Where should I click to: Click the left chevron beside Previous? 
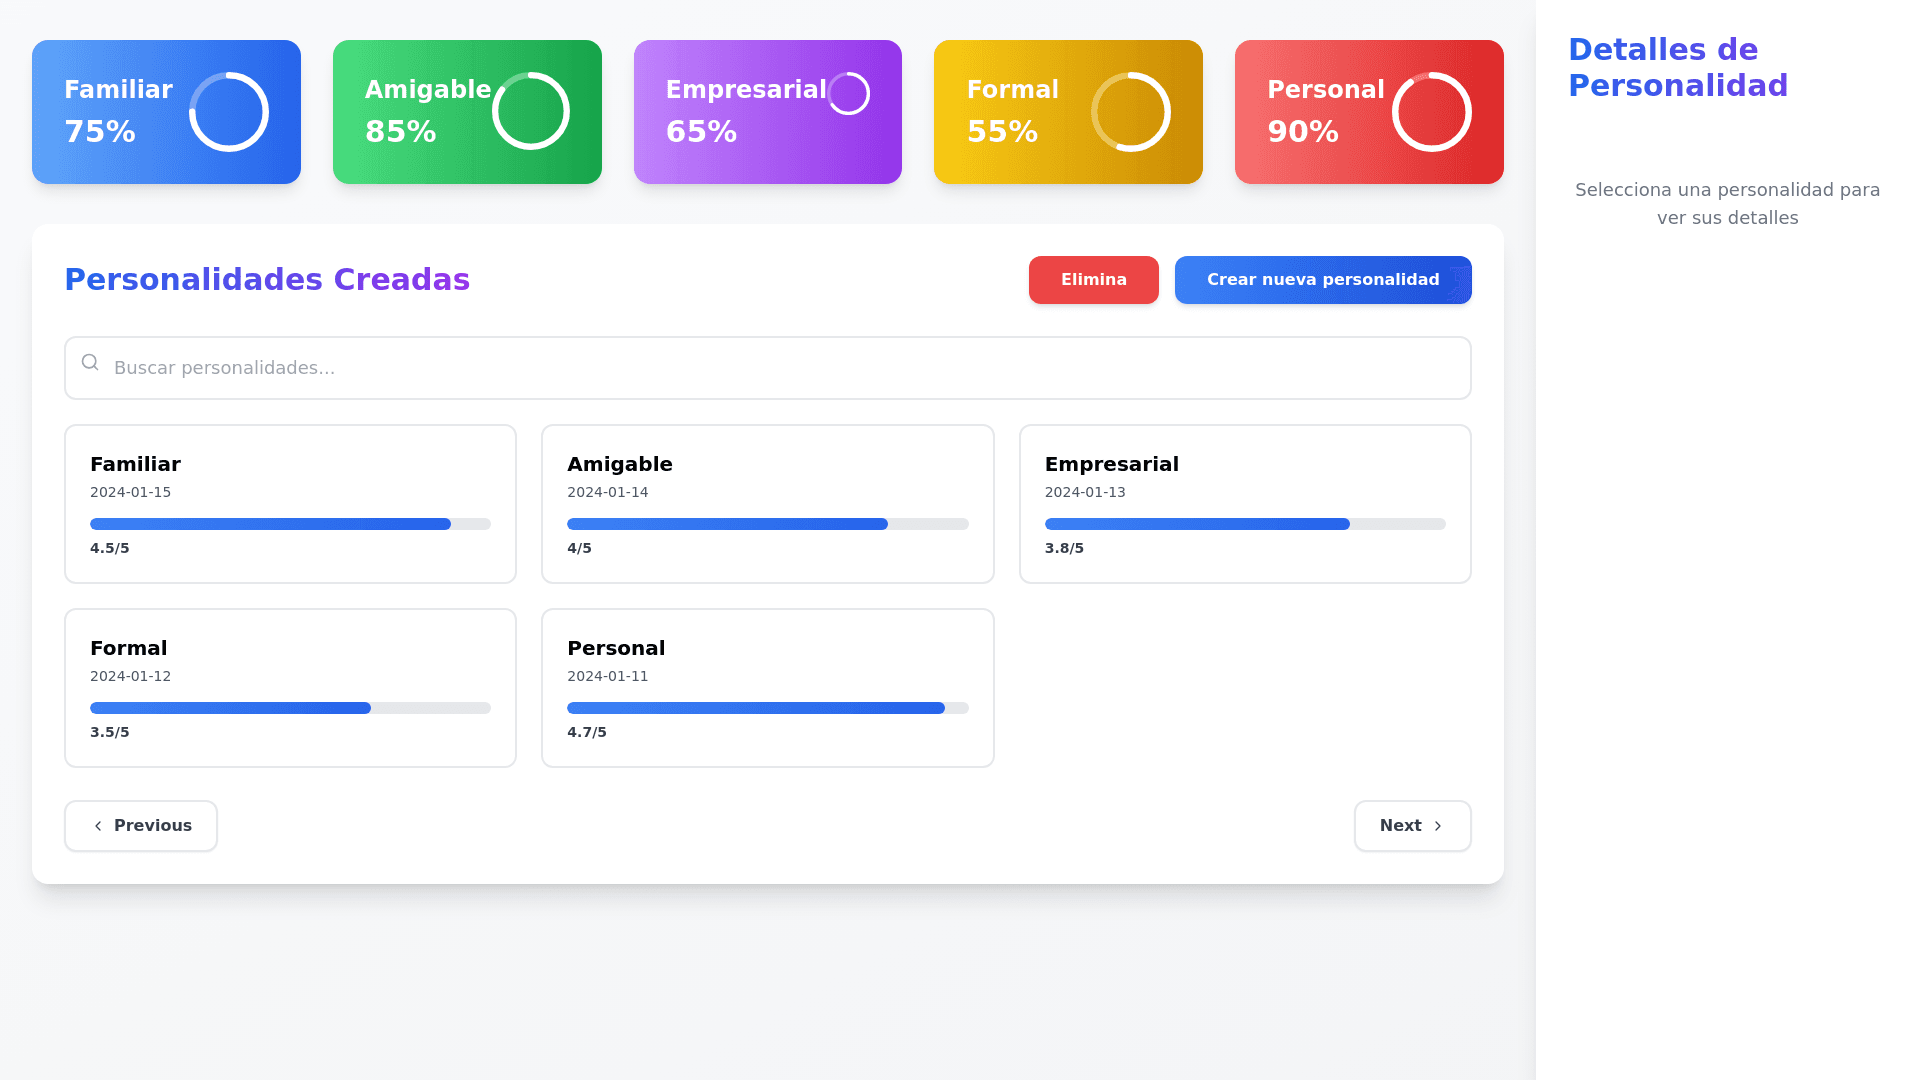tap(98, 826)
